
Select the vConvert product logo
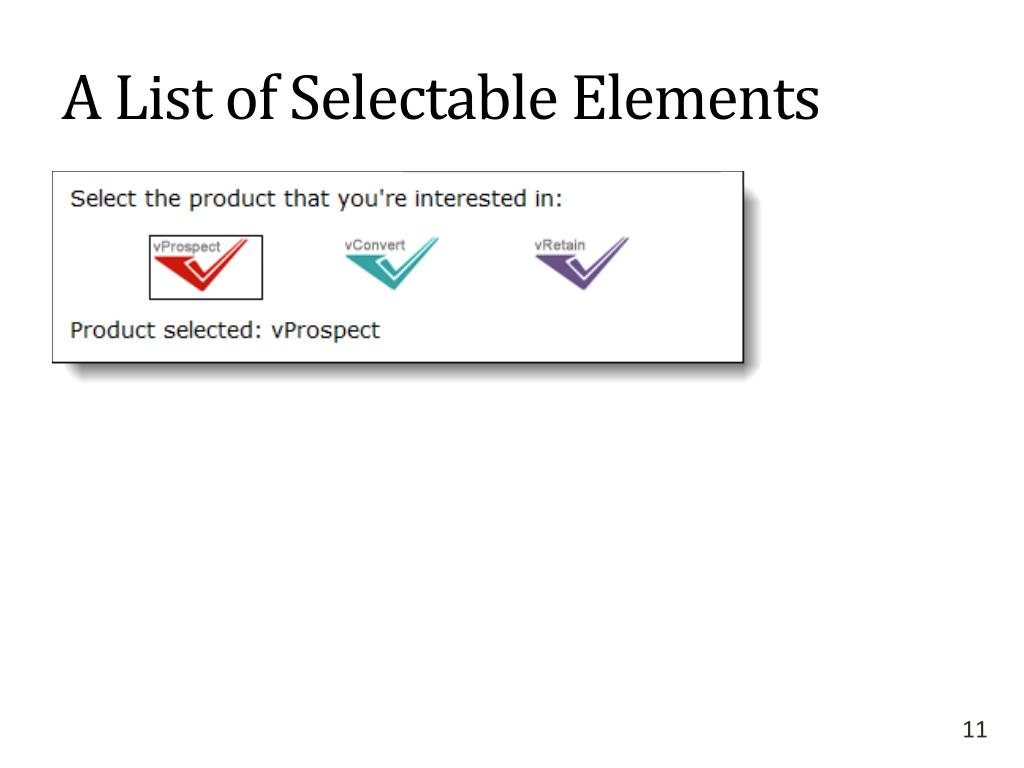[391, 263]
